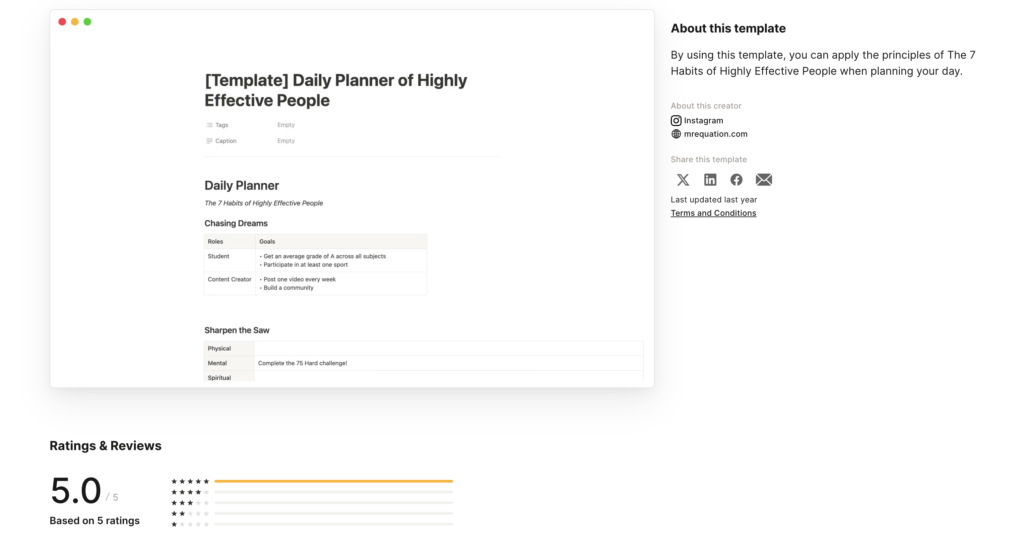Click the globe icon beside mrequation.com
The image size is (1024, 559).
pyautogui.click(x=676, y=134)
